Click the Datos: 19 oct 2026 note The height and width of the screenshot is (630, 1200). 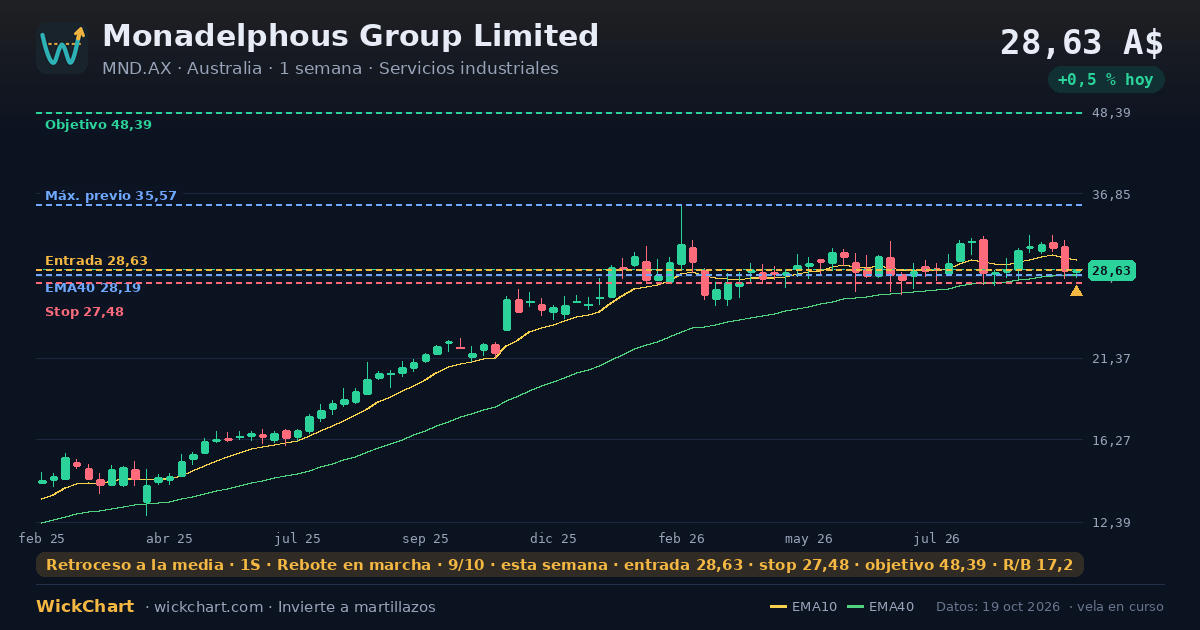[x=1000, y=607]
